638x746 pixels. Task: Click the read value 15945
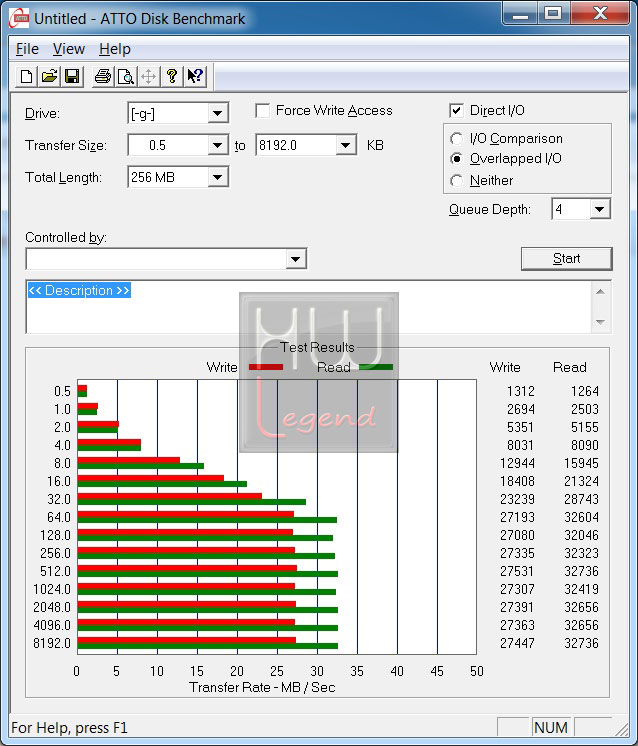[x=581, y=463]
